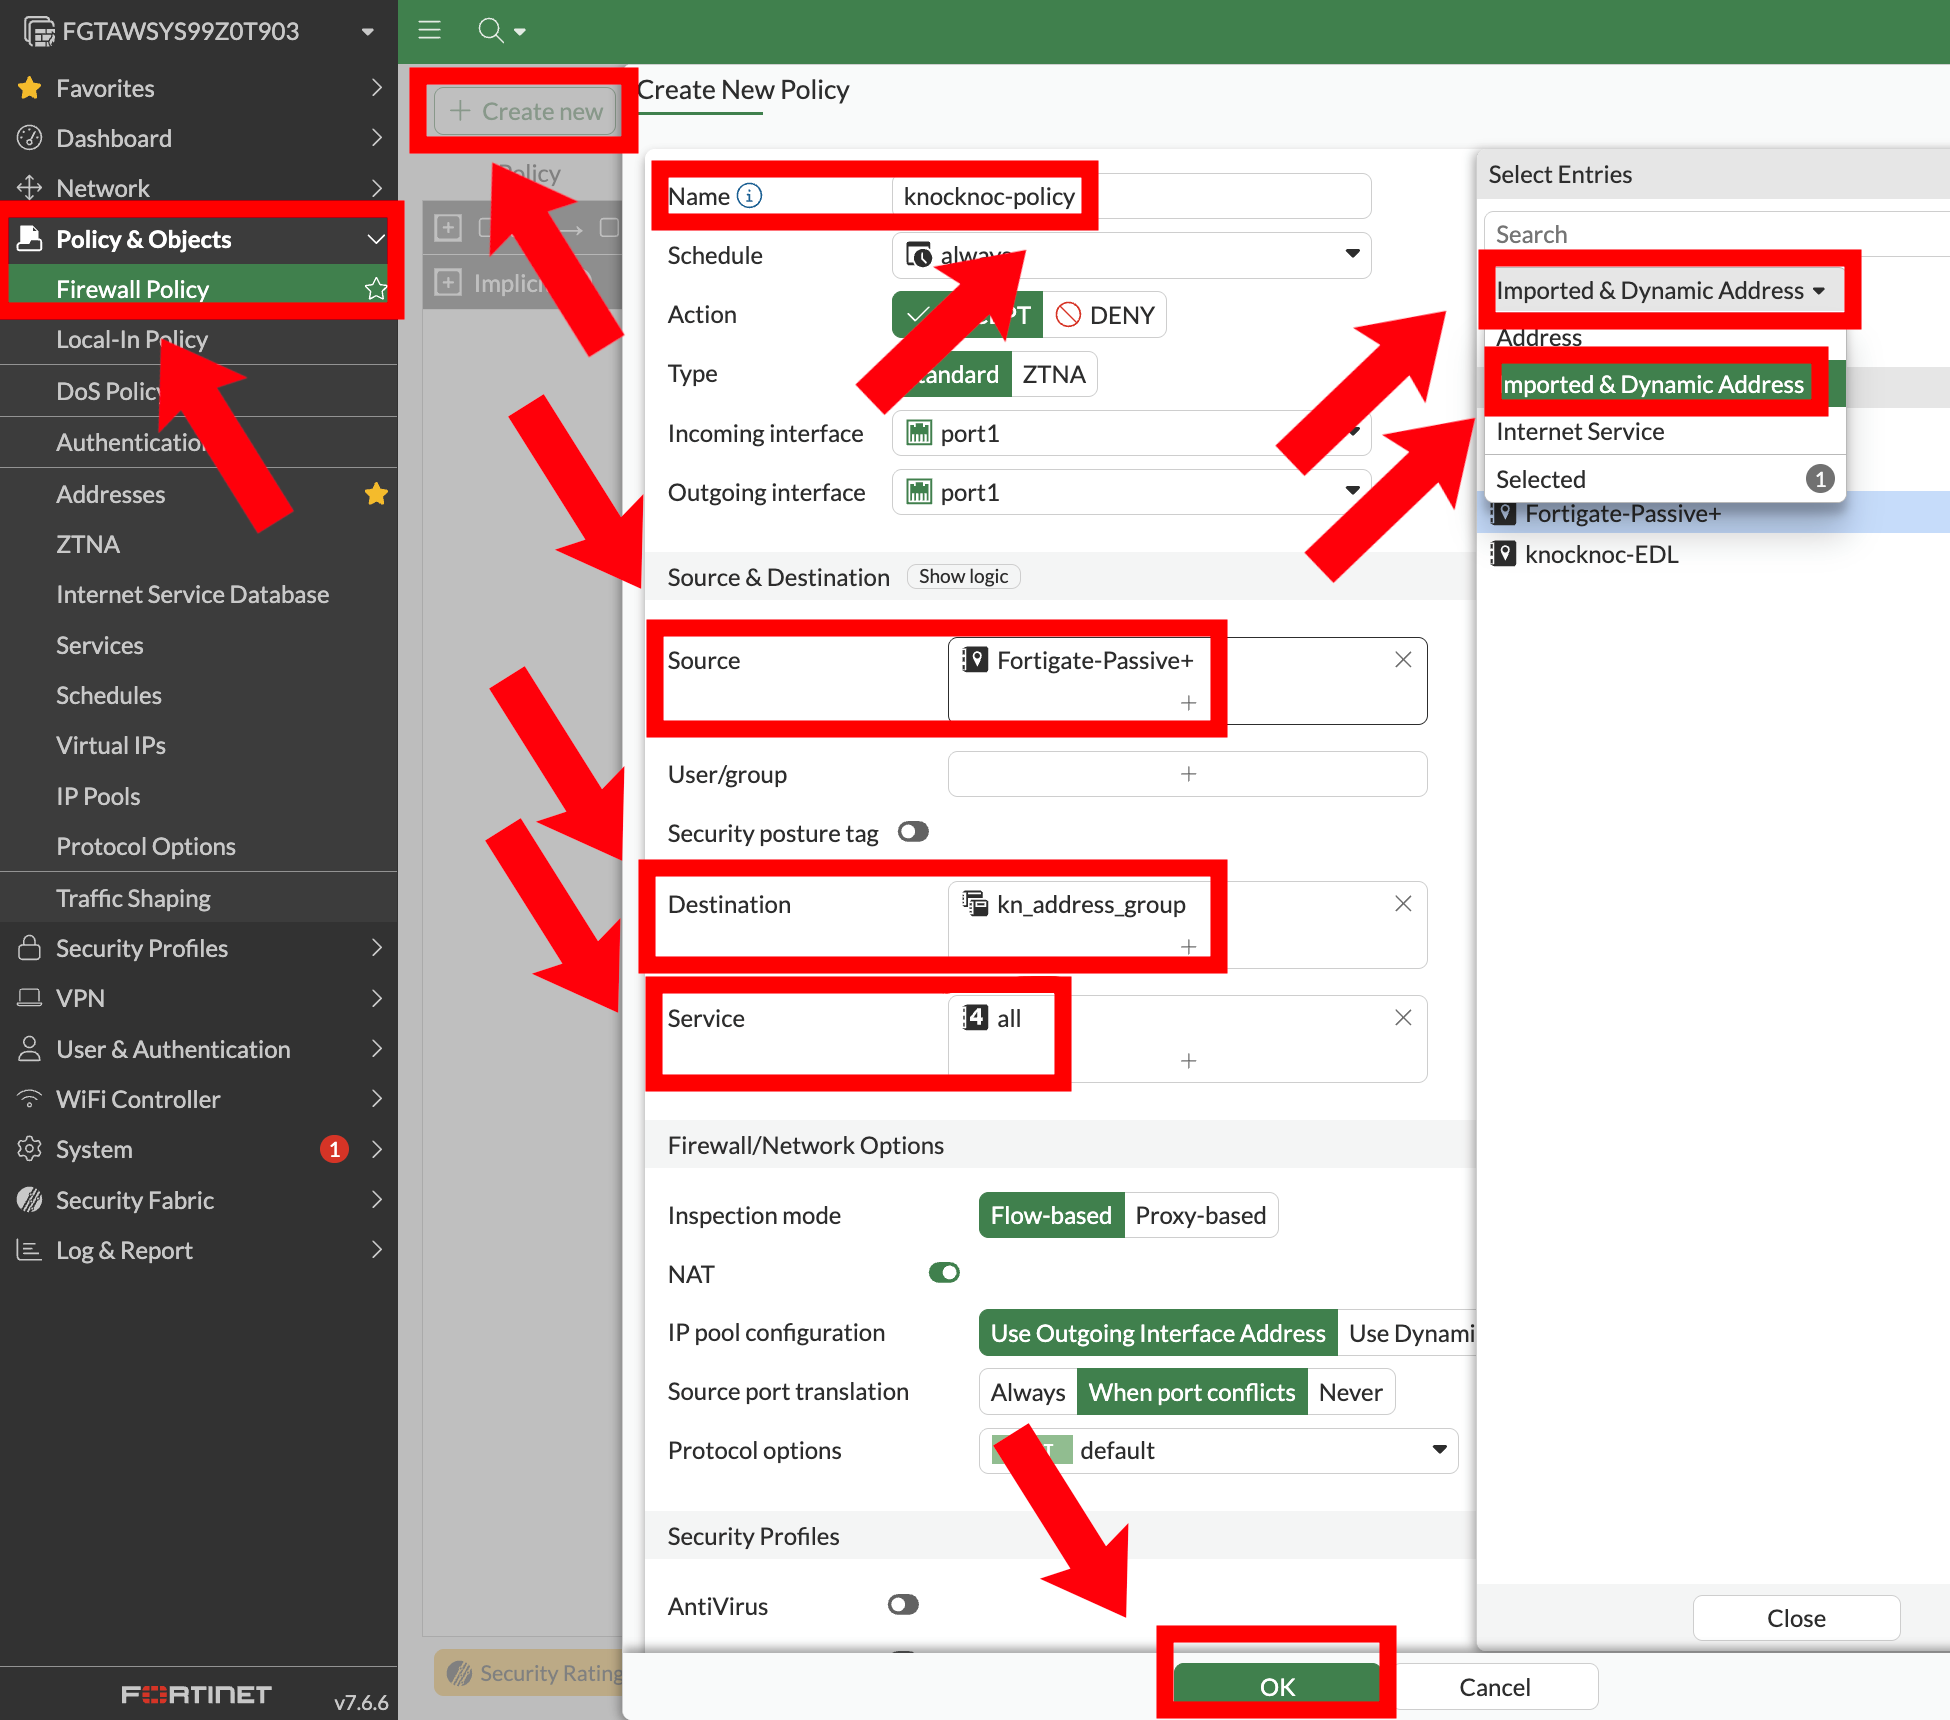Select Proxy-based inspection mode
1950x1720 pixels.
coord(1200,1215)
